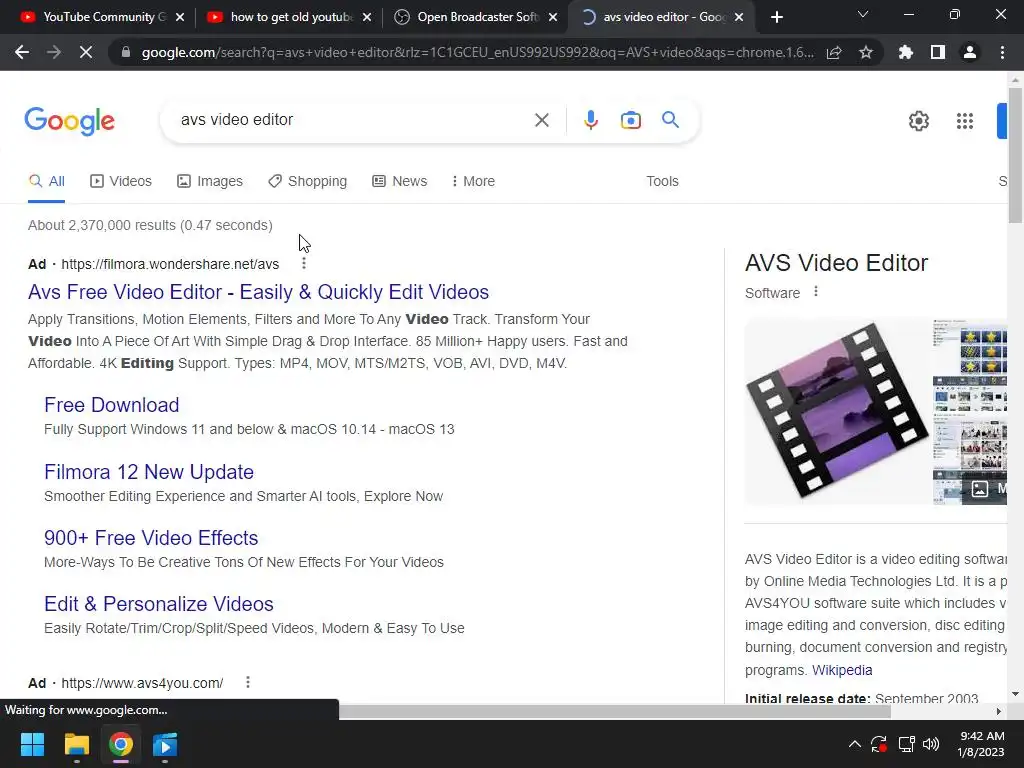The image size is (1024, 768).
Task: Open the volume control in system tray
Action: [x=931, y=744]
